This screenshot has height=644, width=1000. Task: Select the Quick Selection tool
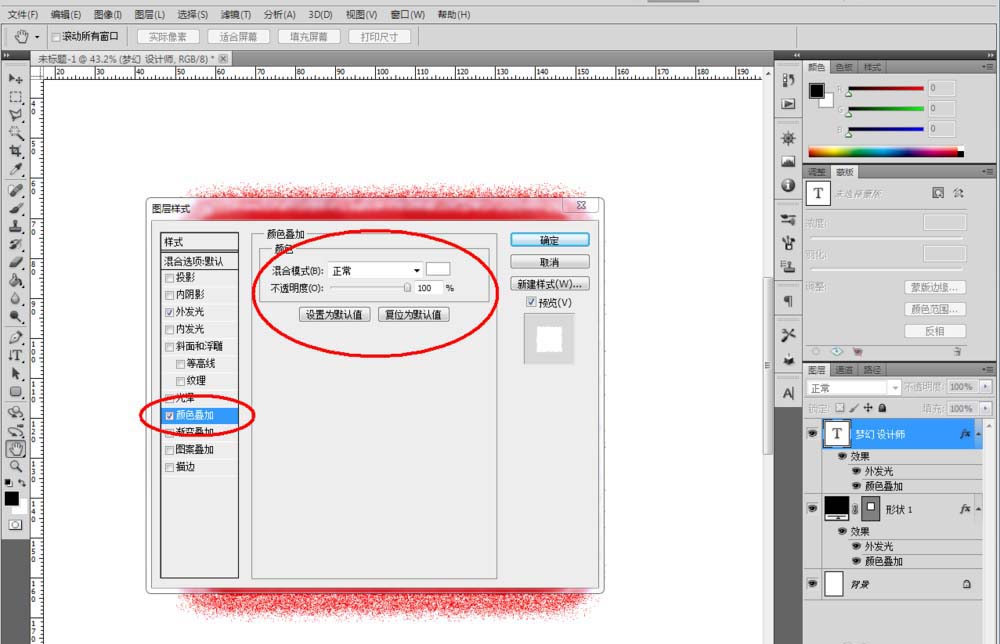tap(15, 133)
